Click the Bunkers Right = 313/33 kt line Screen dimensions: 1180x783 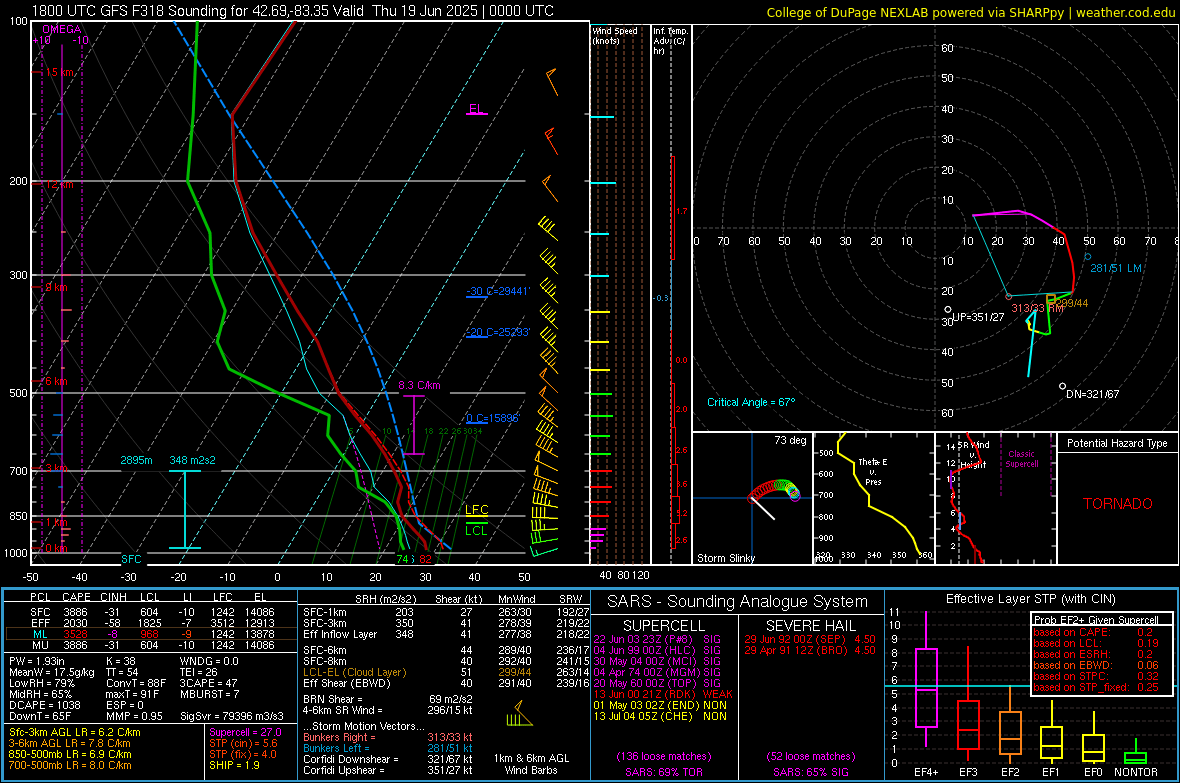[388, 737]
